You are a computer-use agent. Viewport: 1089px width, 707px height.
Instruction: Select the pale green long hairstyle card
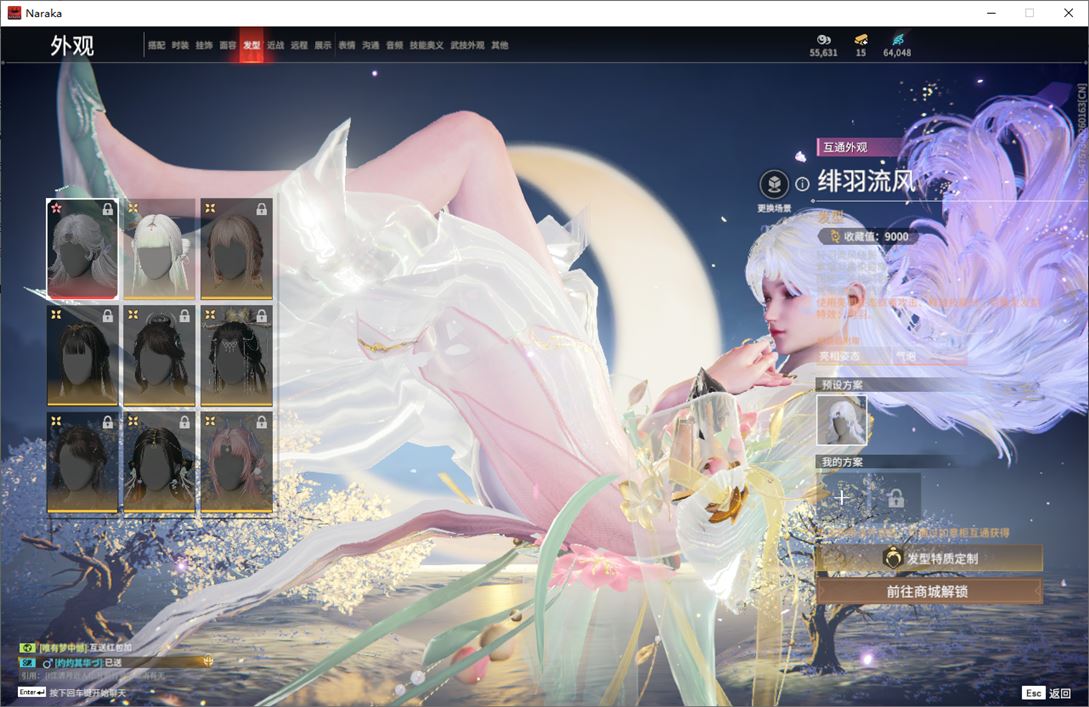(159, 249)
